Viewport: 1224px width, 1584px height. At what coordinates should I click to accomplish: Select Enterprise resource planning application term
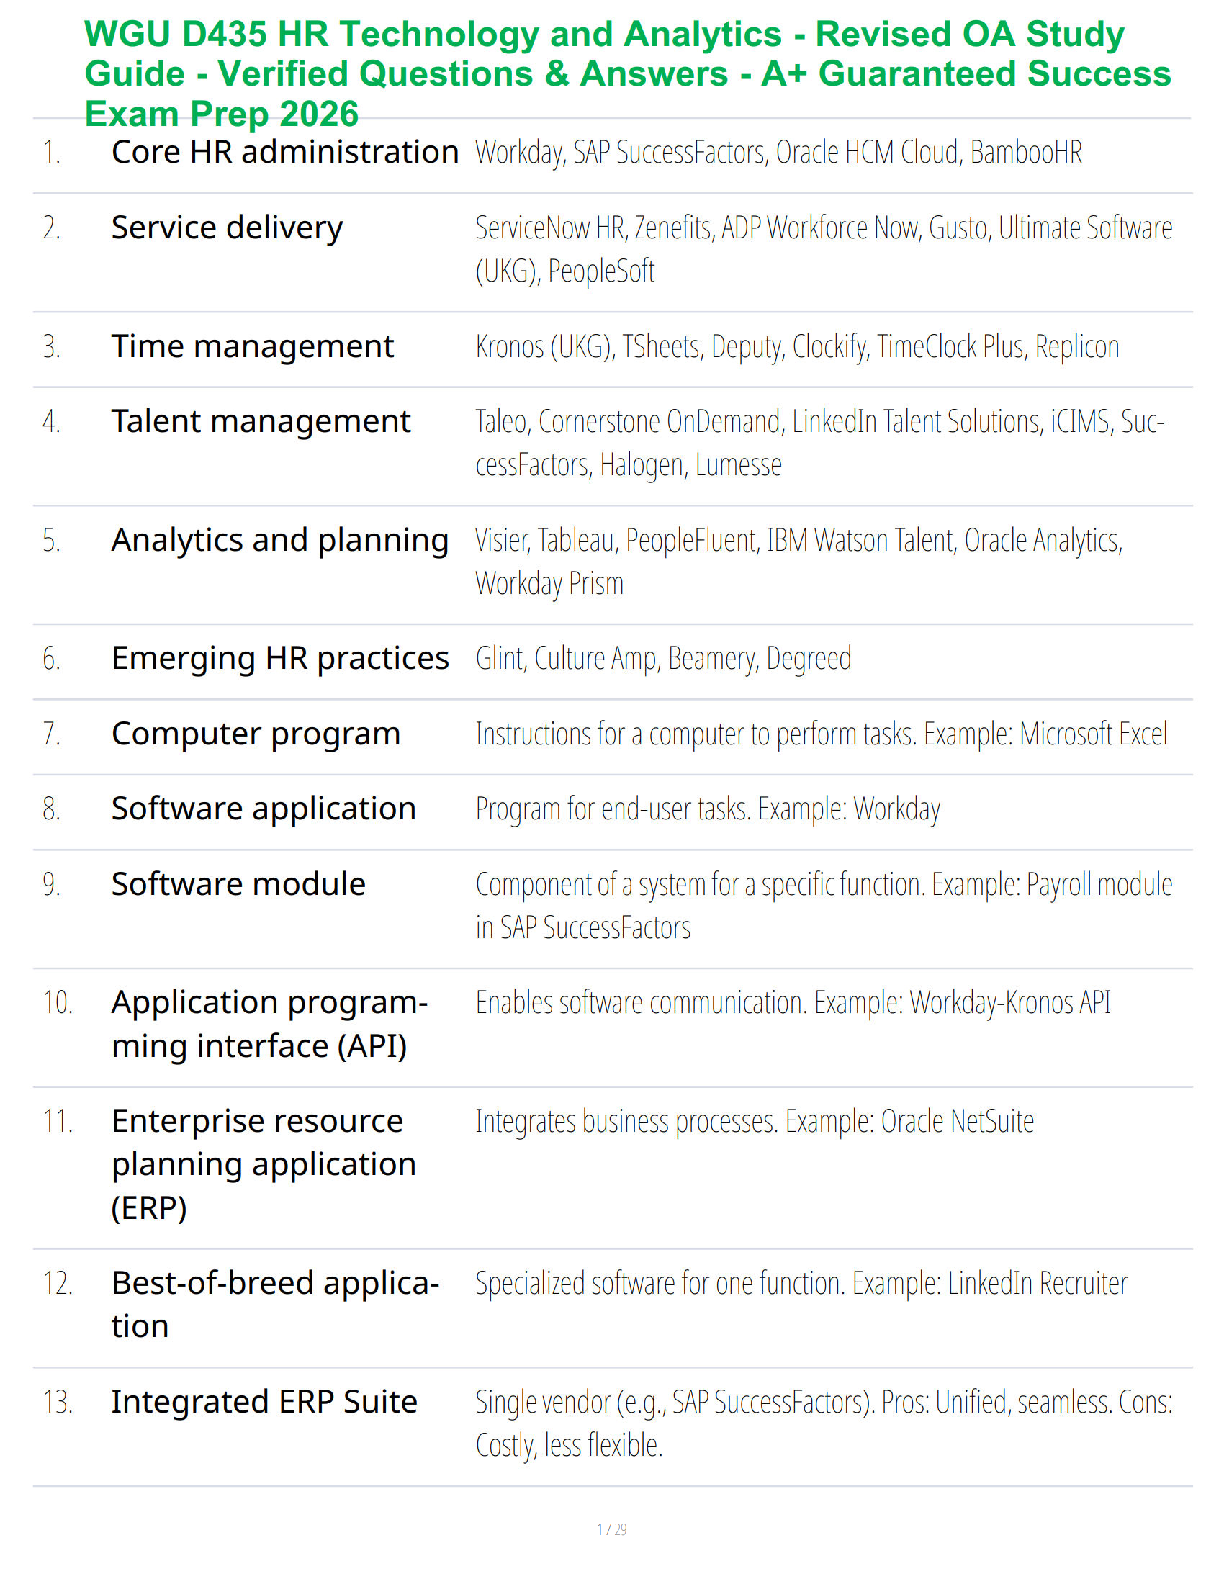263,1165
